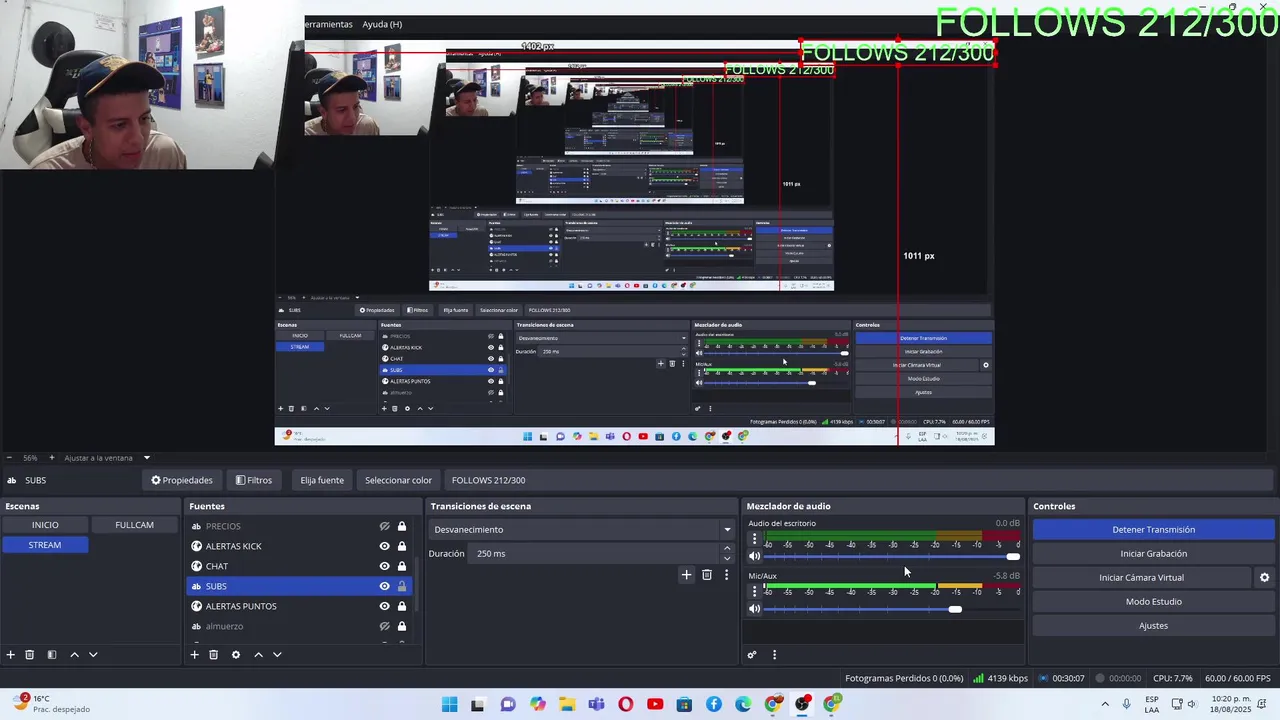Open Copilot icon in taskbar
Viewport: 1280px width, 720px height.
(x=538, y=705)
